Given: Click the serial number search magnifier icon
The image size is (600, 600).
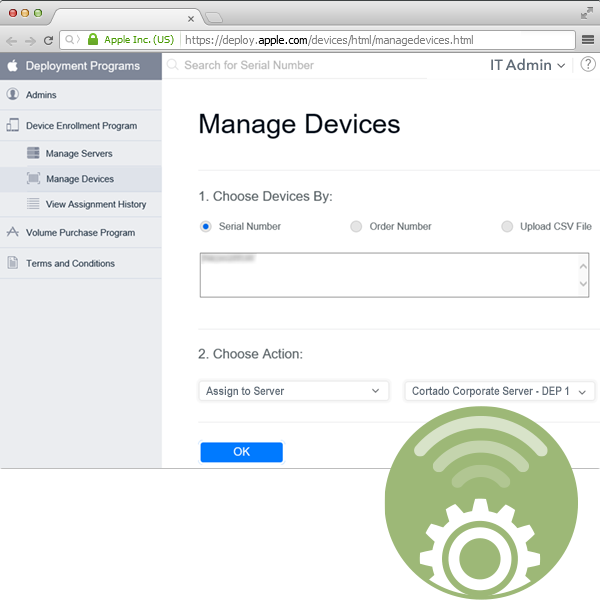Looking at the screenshot, I should 173,65.
